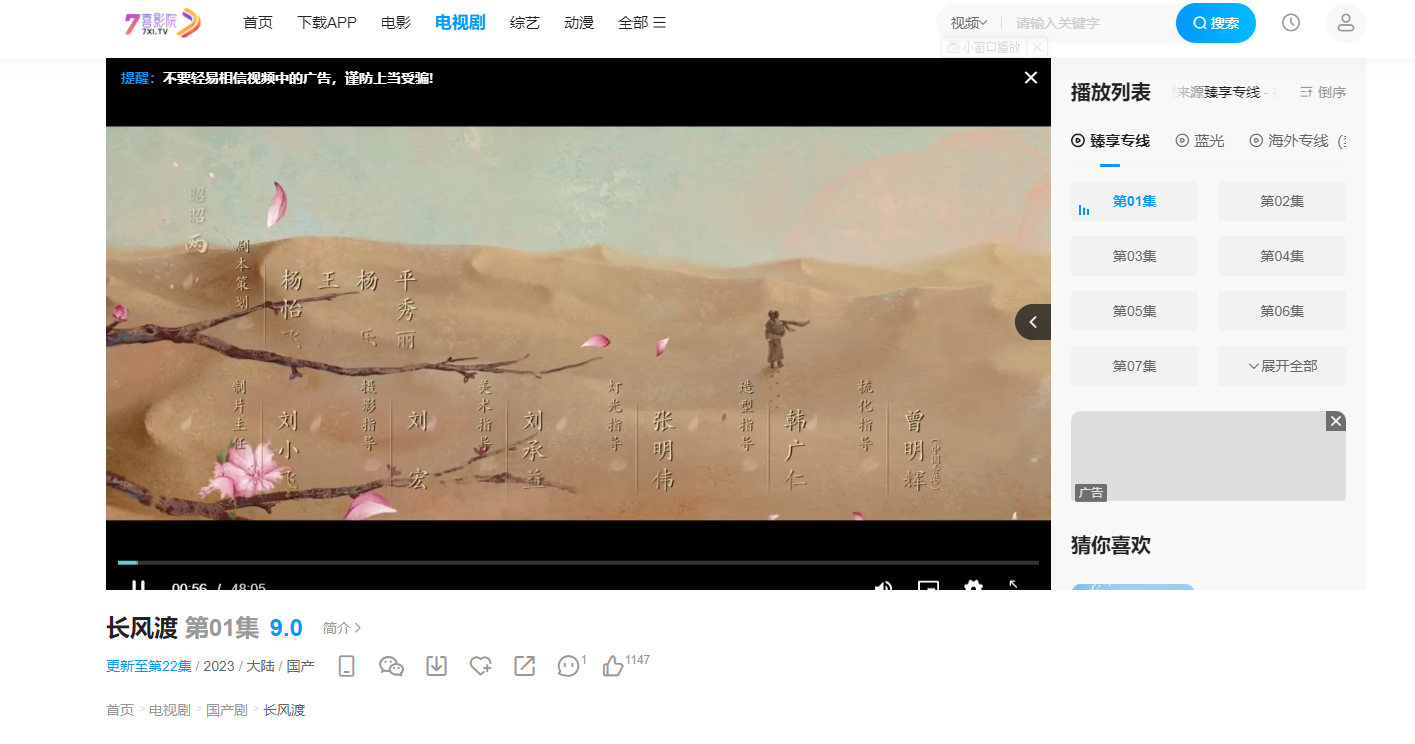Play episode 第03集
Viewport: 1415px width, 744px height.
pyautogui.click(x=1134, y=256)
